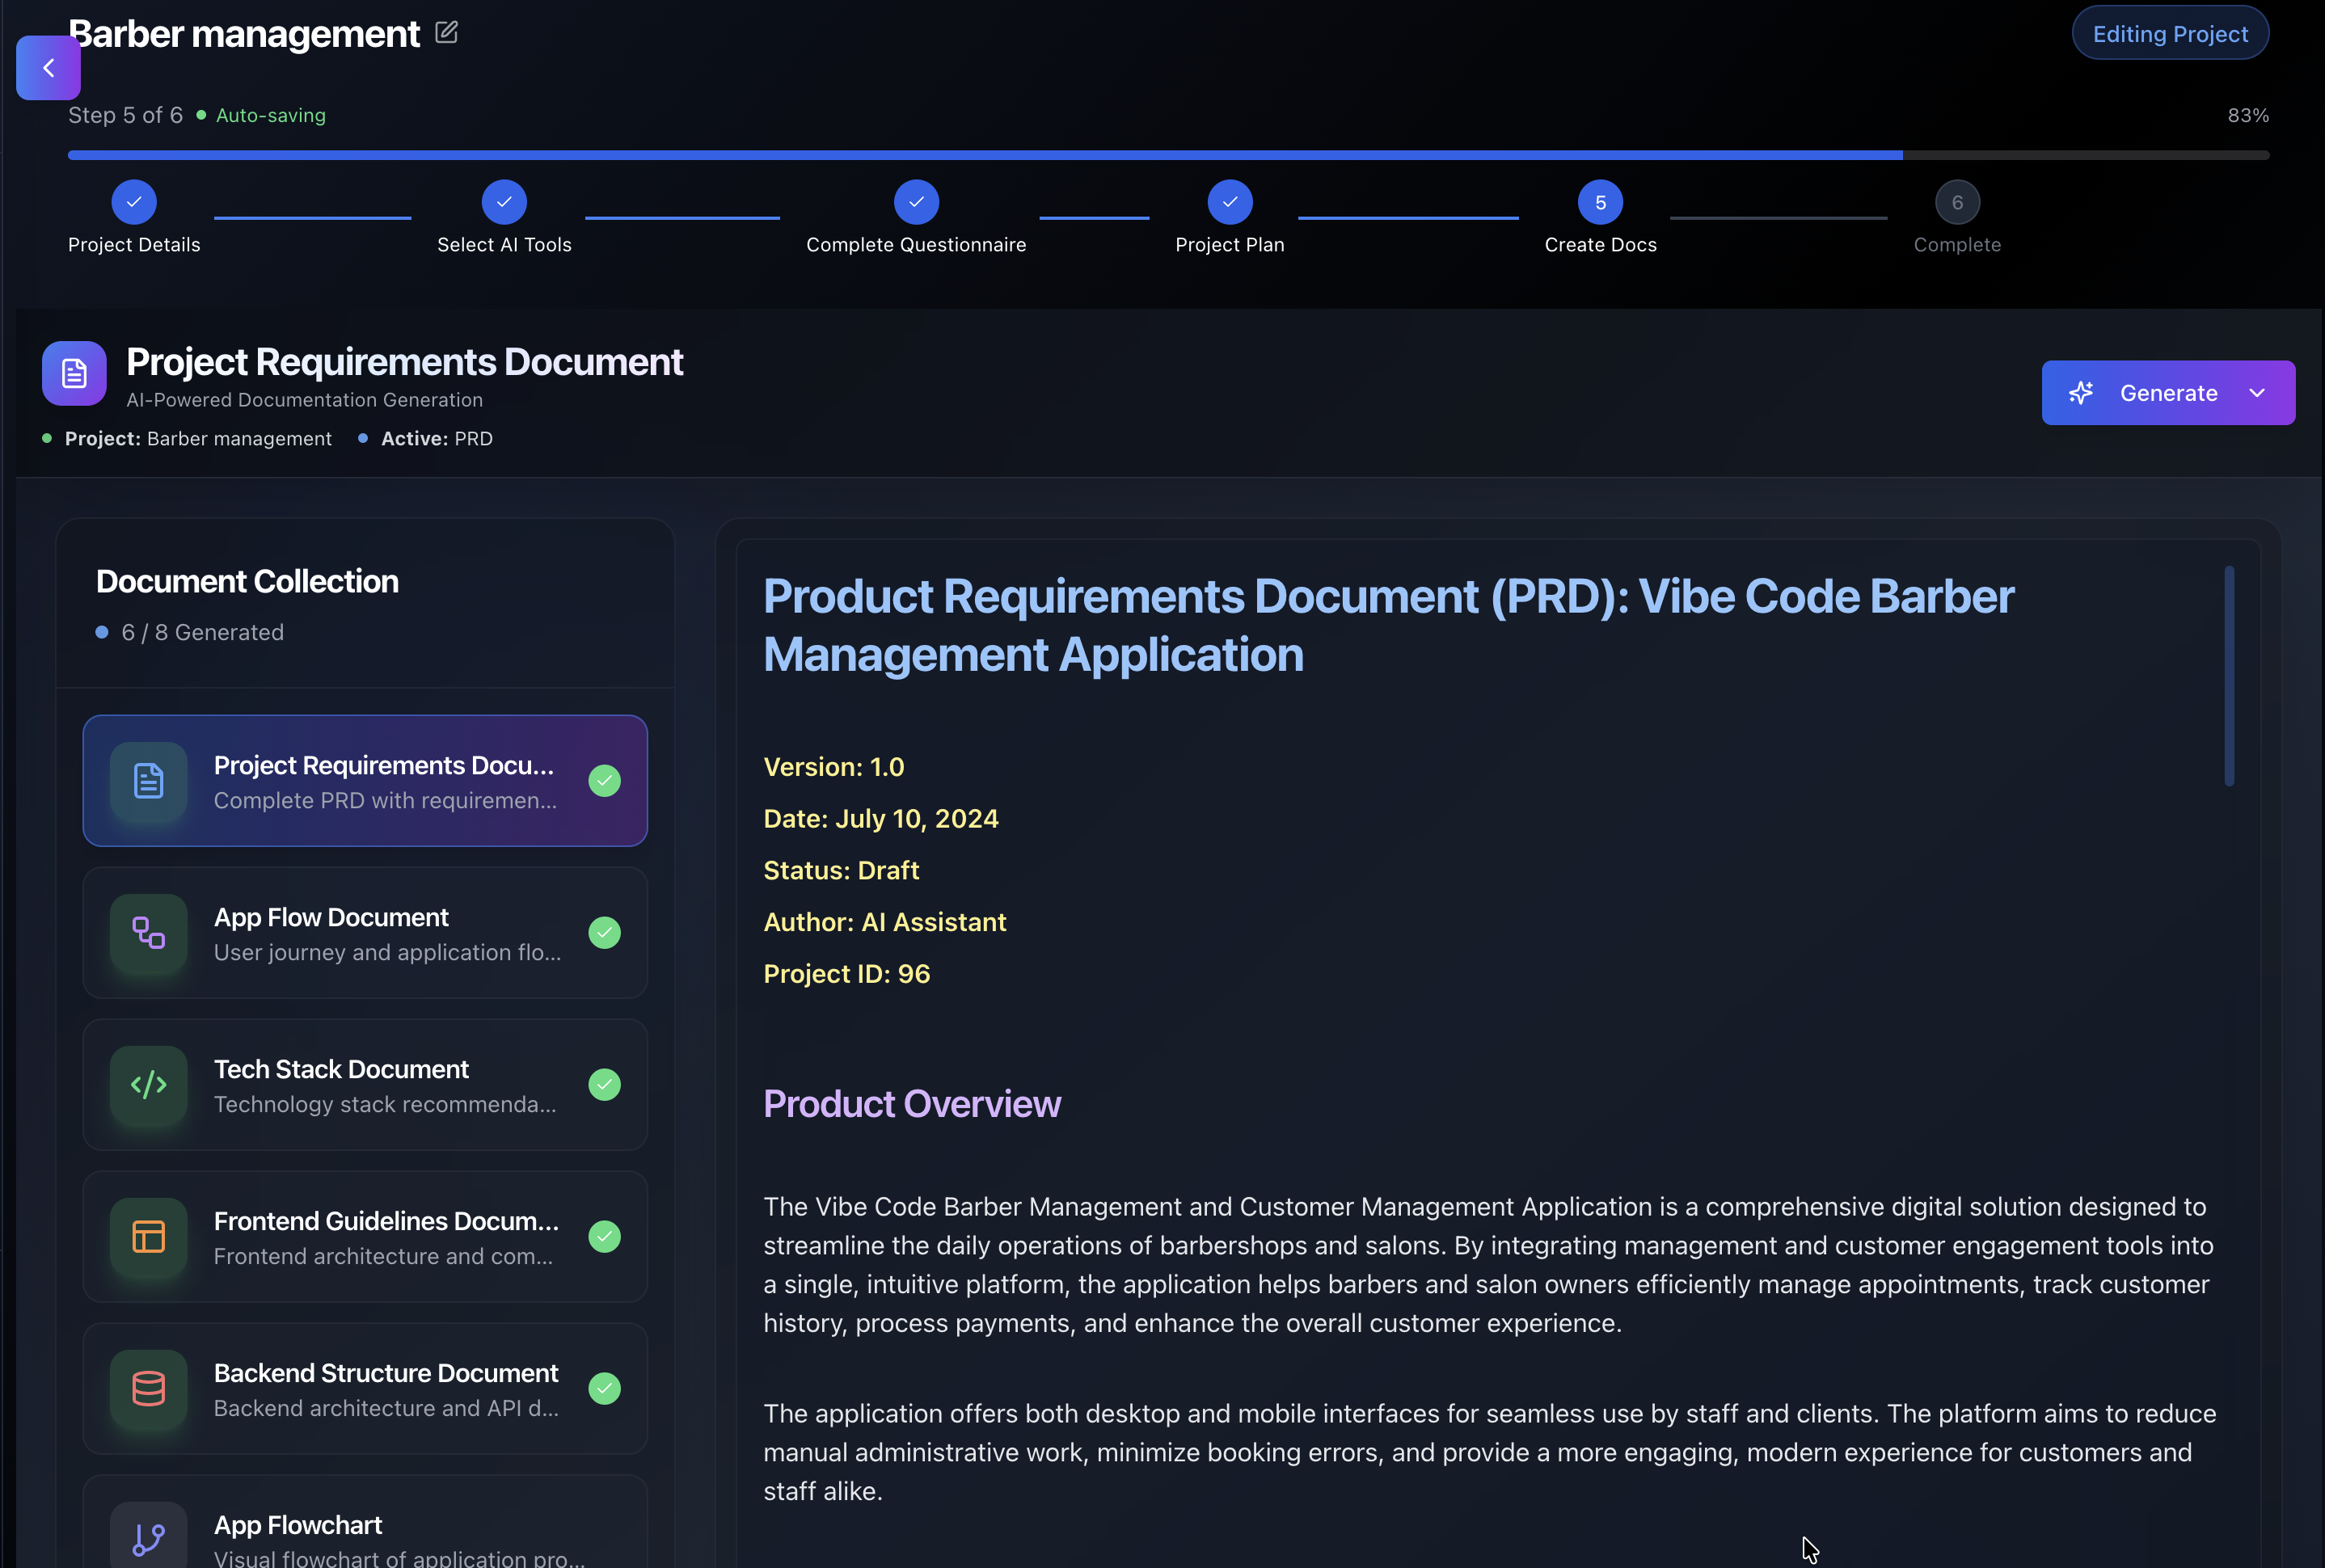Click the Generate sparkle icon
The image size is (2325, 1568).
(x=2081, y=393)
